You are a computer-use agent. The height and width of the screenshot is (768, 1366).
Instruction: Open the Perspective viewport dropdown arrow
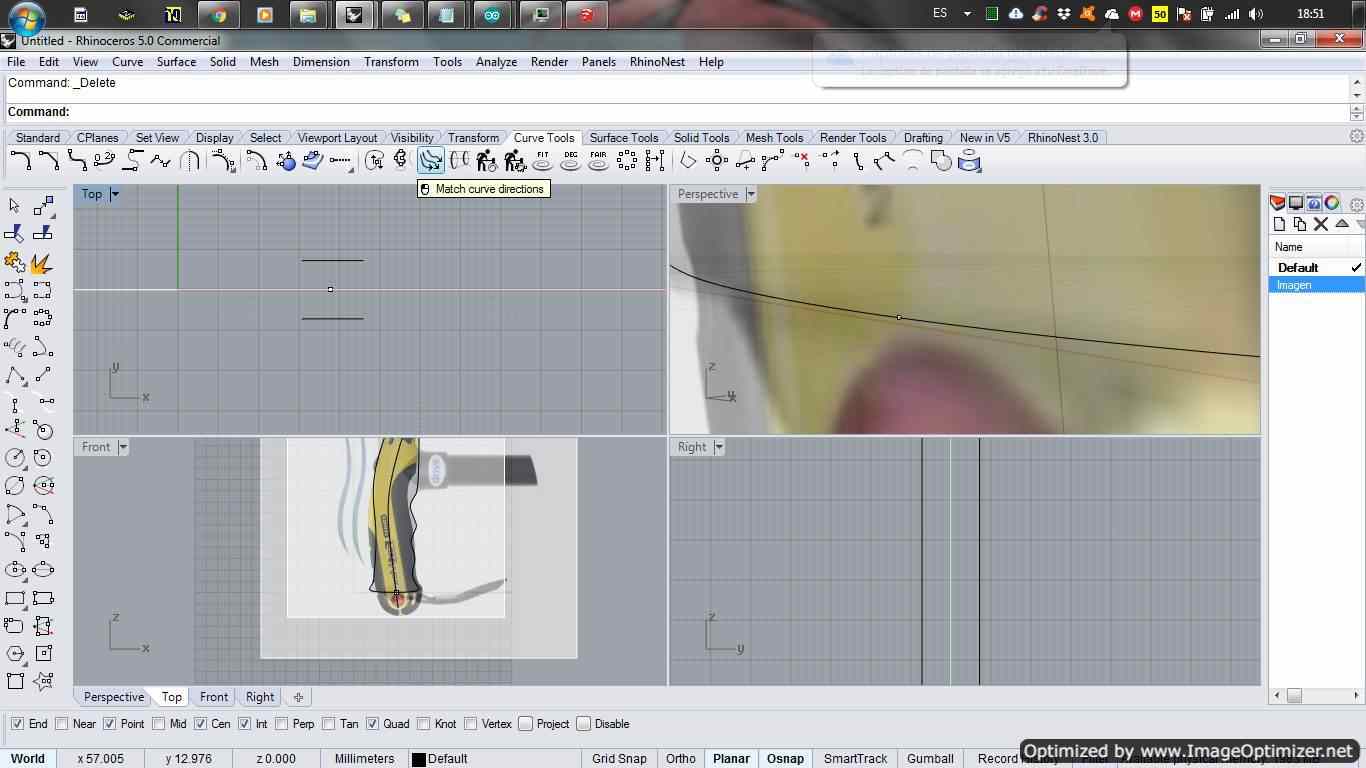(x=751, y=194)
